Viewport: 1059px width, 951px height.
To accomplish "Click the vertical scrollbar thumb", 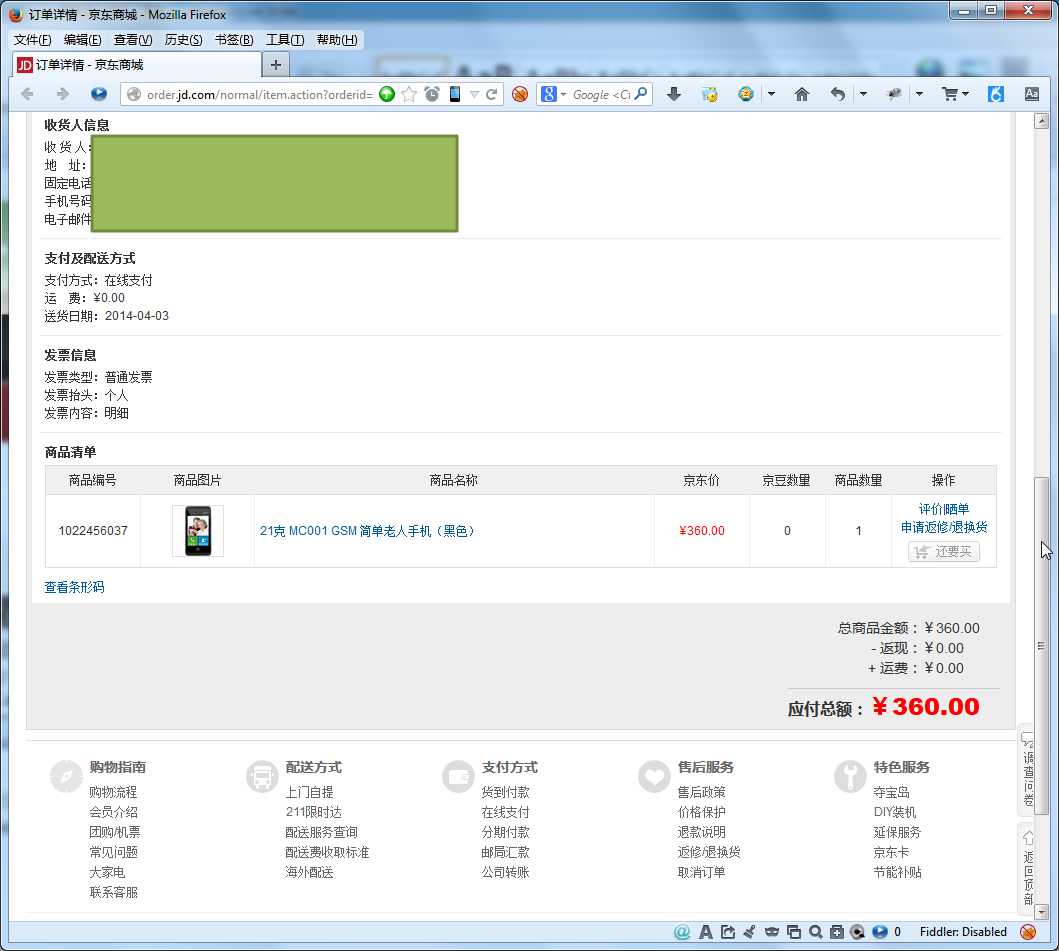I will click(1041, 645).
